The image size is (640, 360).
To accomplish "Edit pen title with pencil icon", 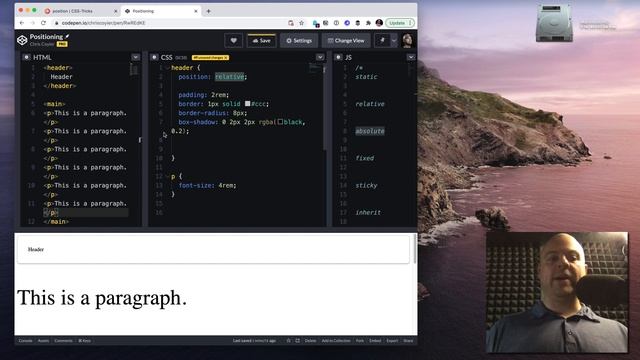I will [x=67, y=36].
